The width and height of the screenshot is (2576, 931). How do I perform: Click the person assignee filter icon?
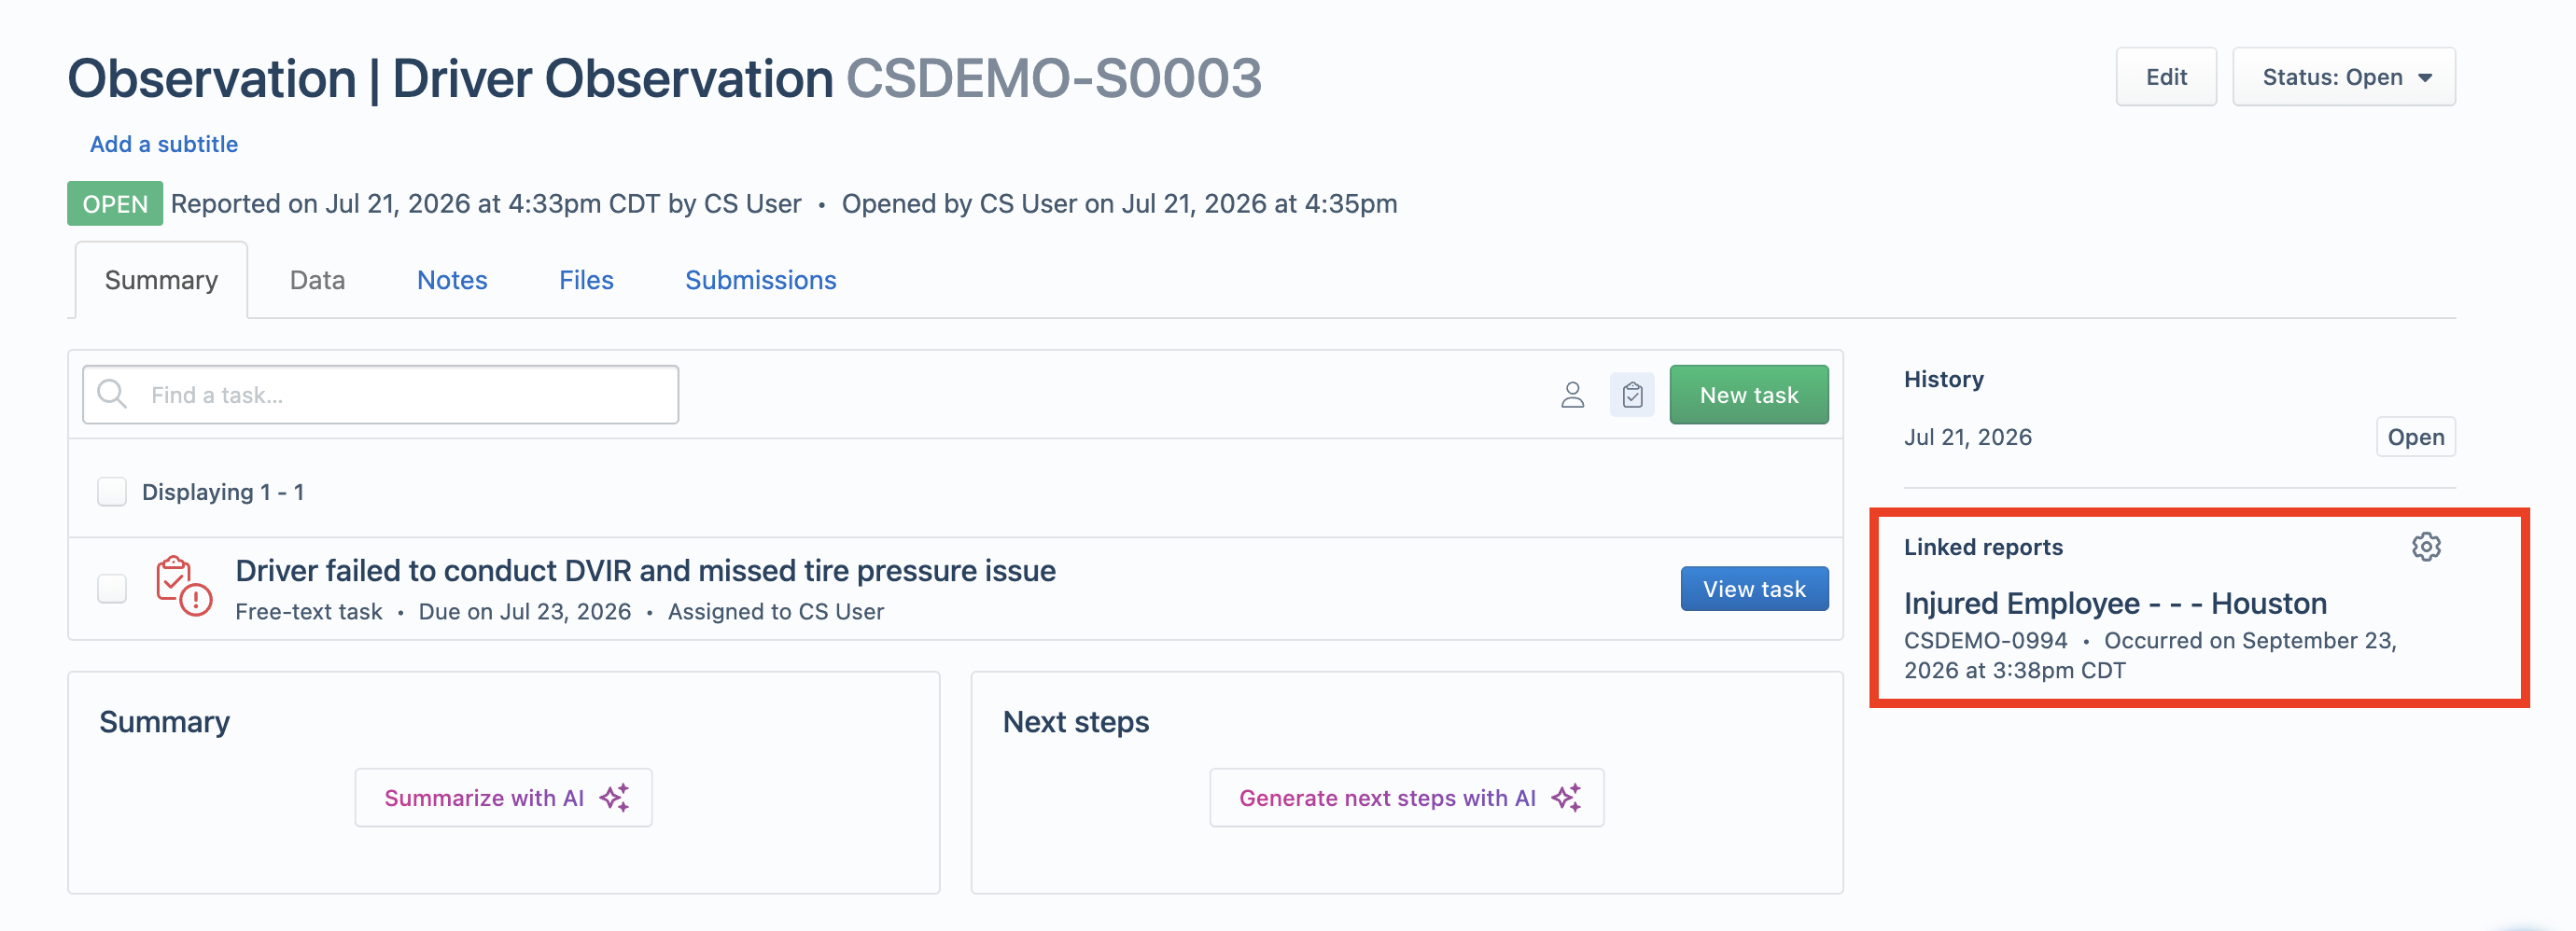(x=1572, y=395)
